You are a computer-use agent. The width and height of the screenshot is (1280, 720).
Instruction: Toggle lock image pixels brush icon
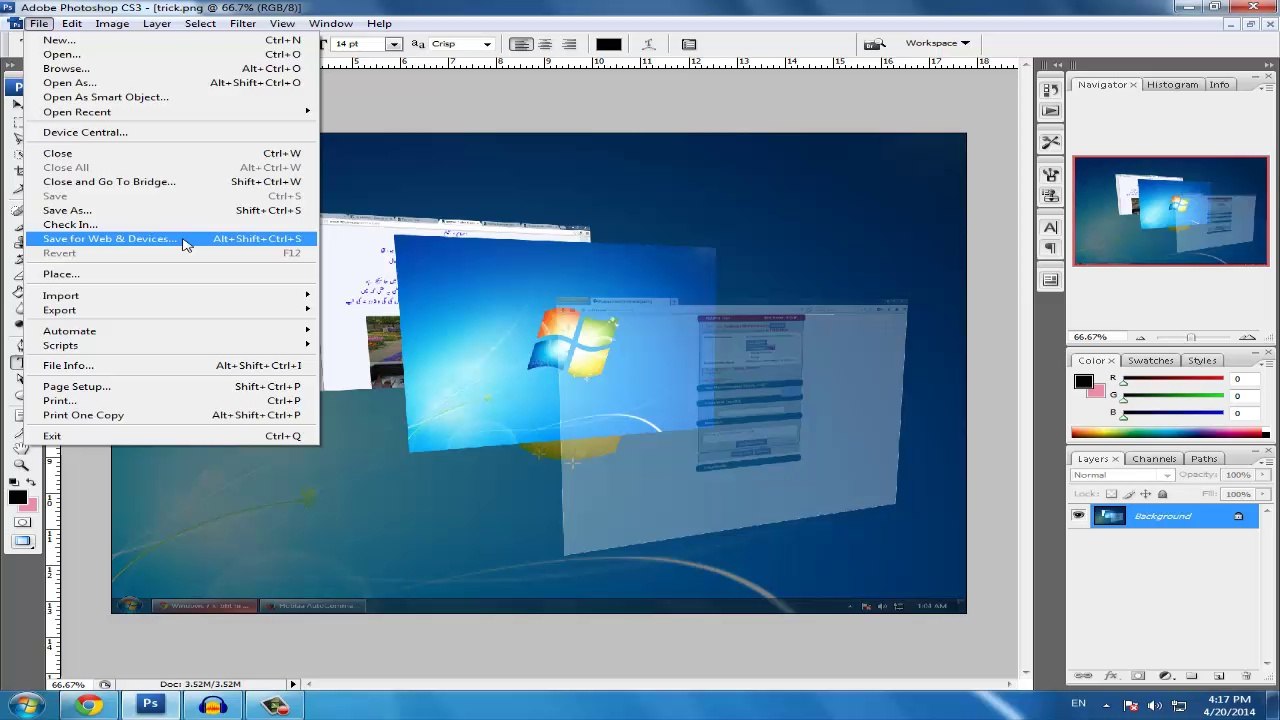[x=1128, y=494]
